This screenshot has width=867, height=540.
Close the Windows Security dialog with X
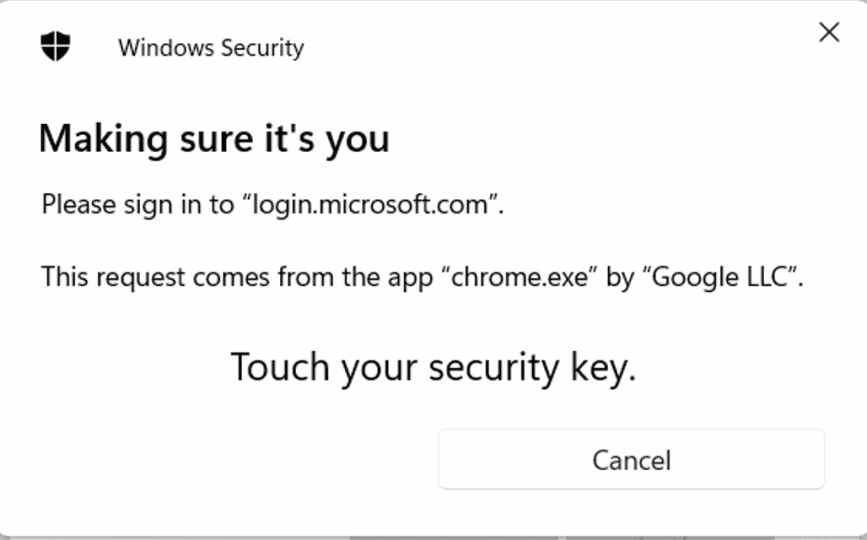click(x=828, y=33)
